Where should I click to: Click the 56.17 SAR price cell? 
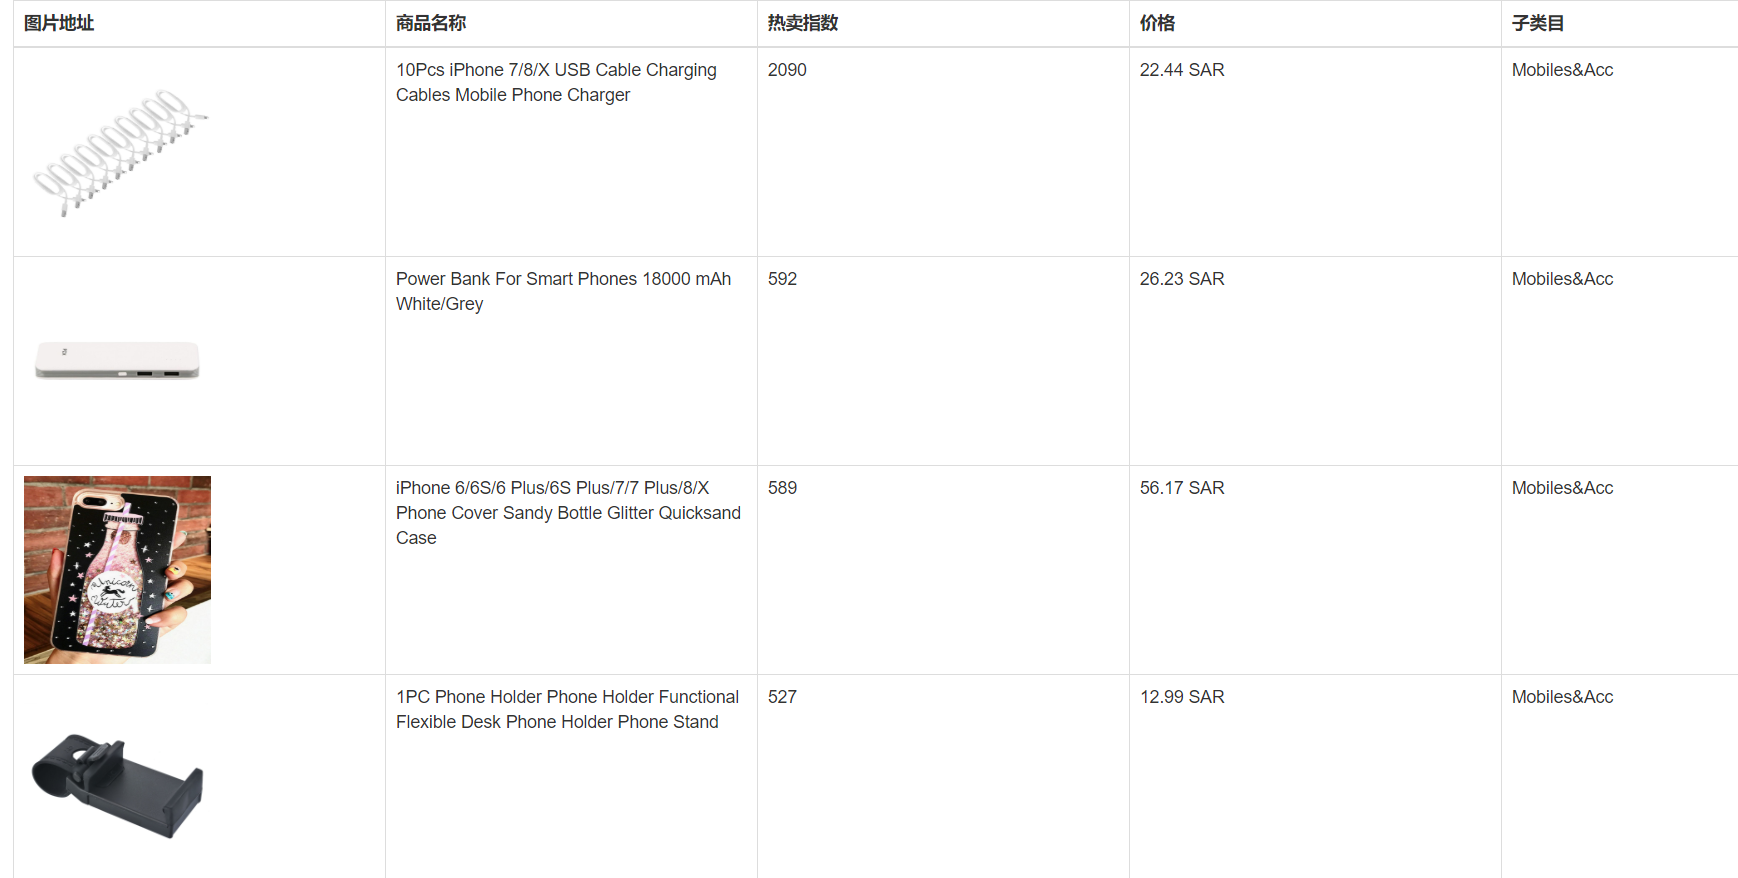coord(1182,488)
